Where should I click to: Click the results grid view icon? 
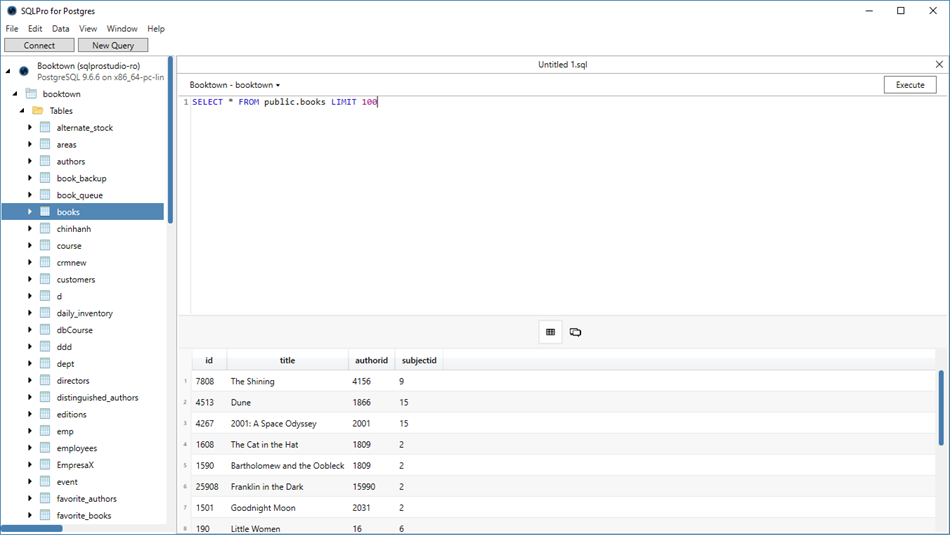550,332
